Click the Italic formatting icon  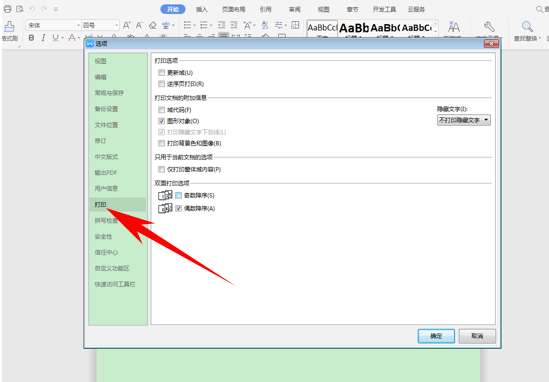(x=43, y=38)
